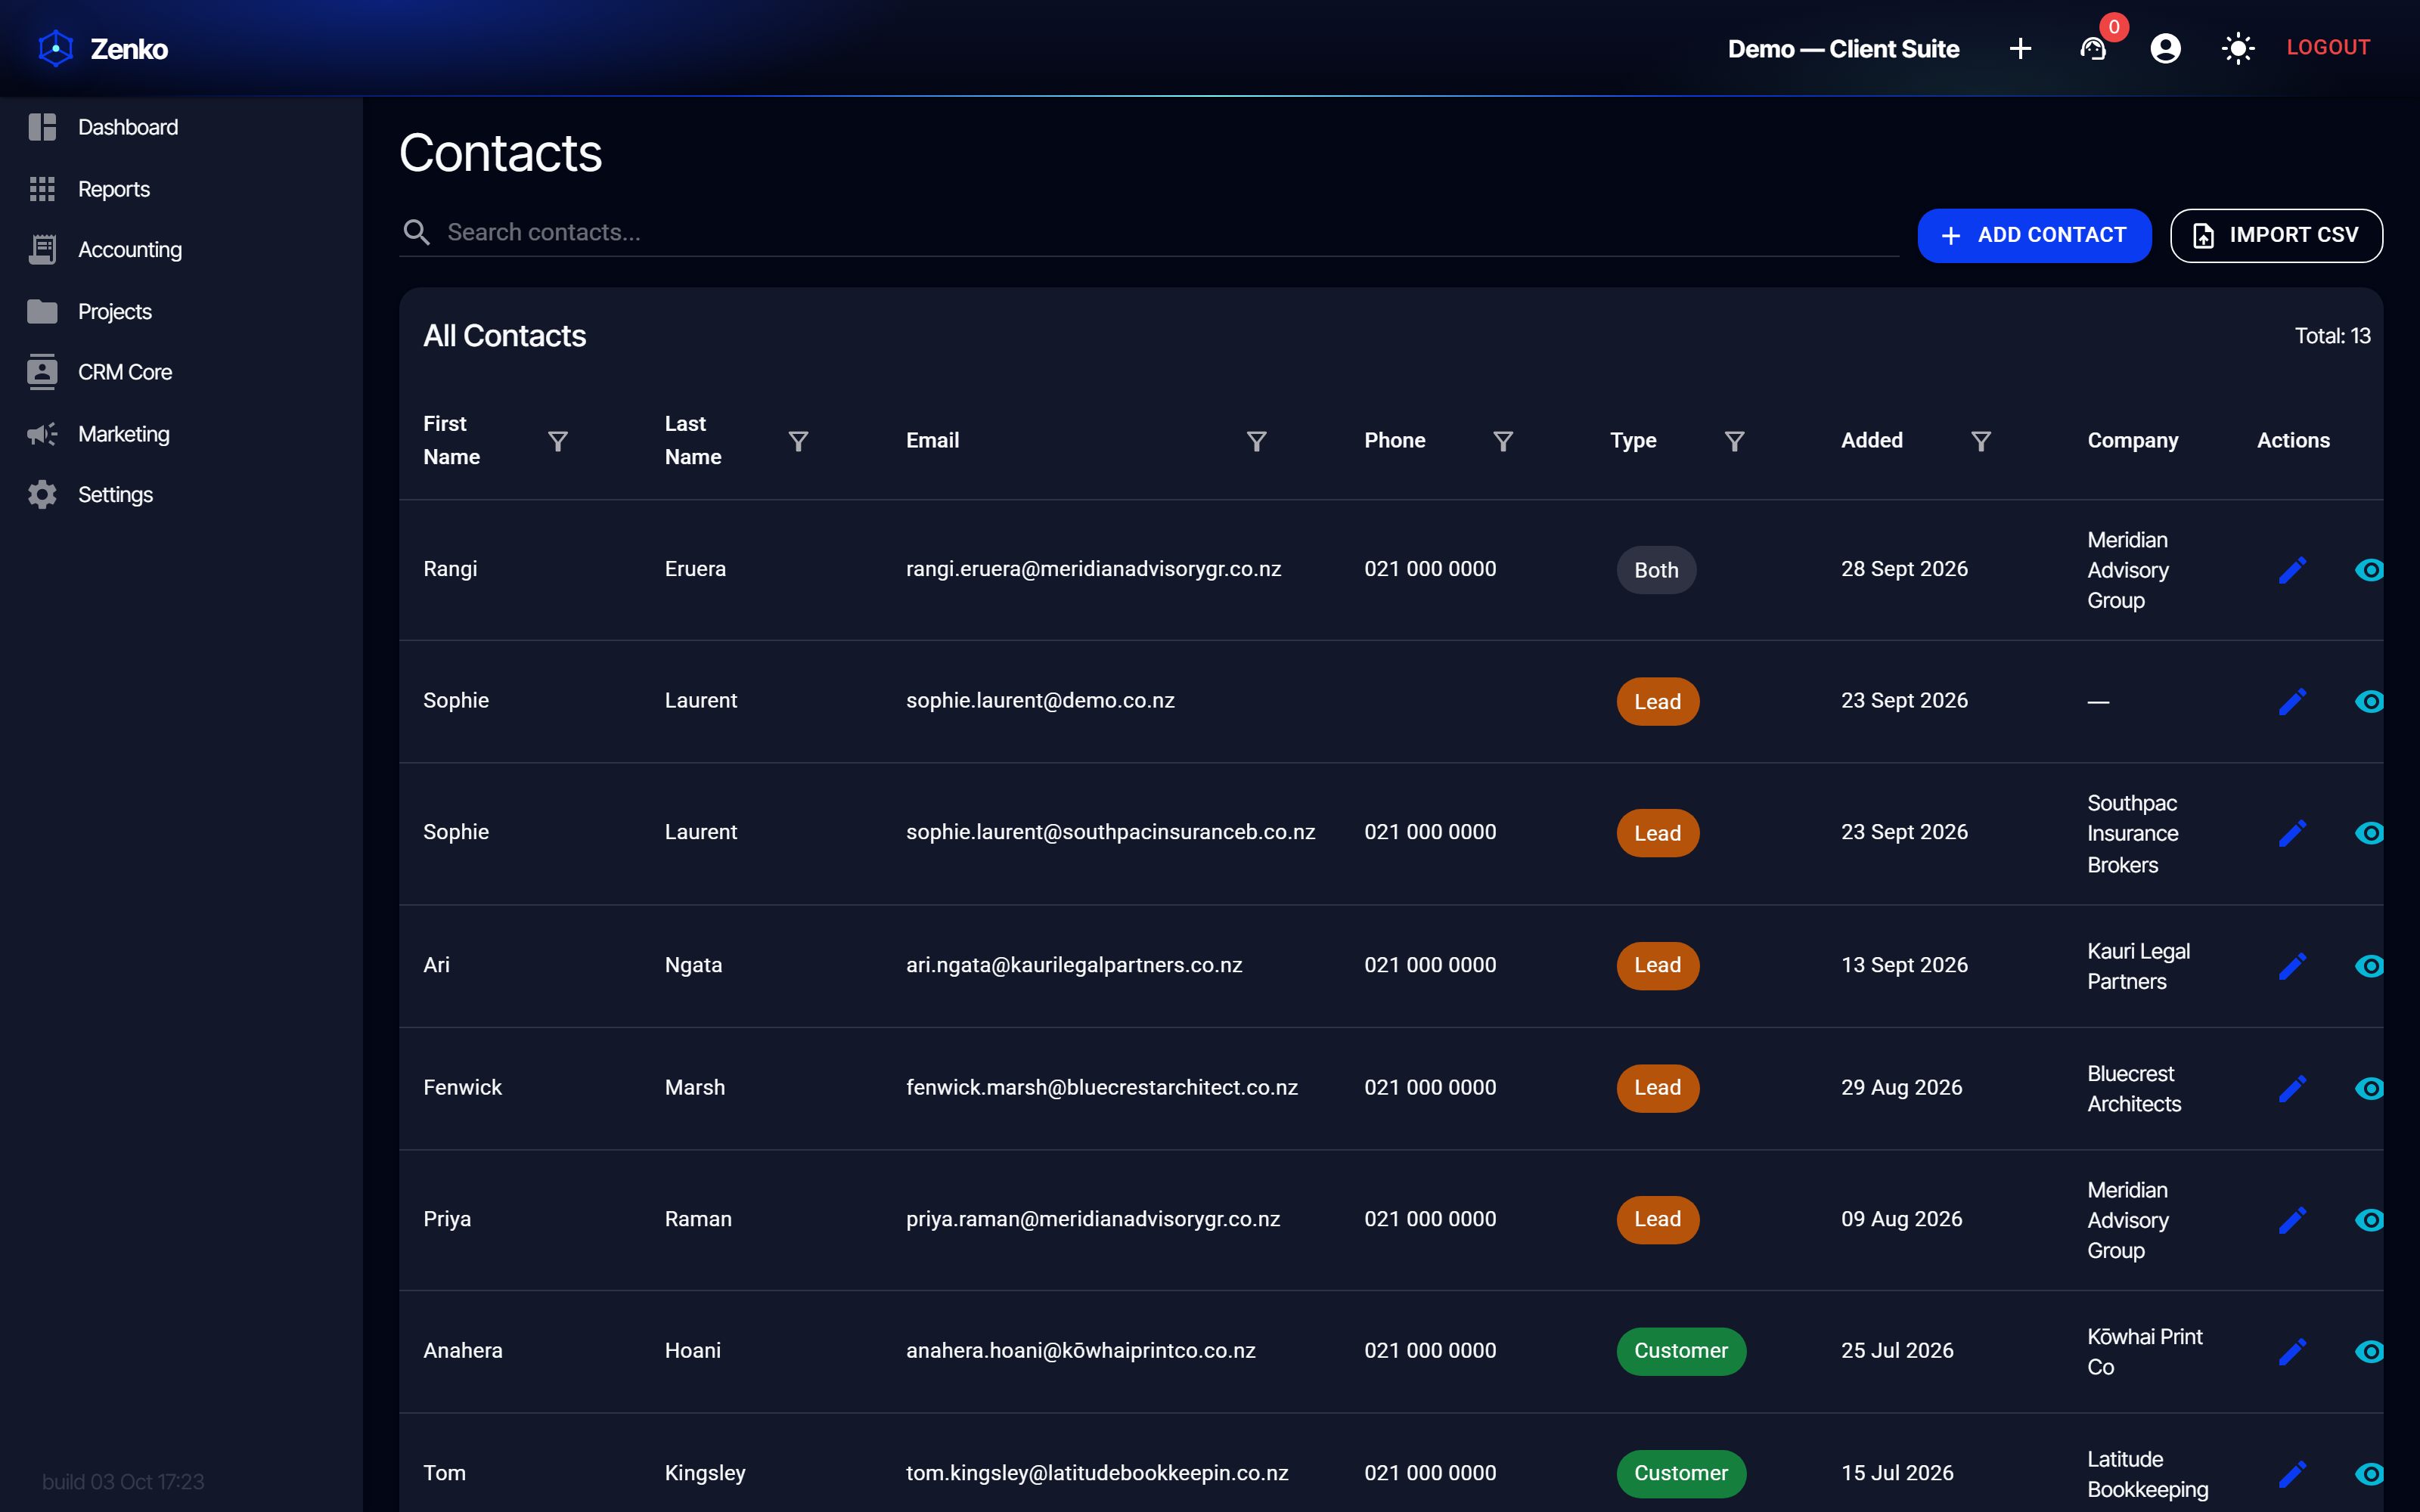Open the Email column filter
Viewport: 2420px width, 1512px height.
pyautogui.click(x=1256, y=441)
